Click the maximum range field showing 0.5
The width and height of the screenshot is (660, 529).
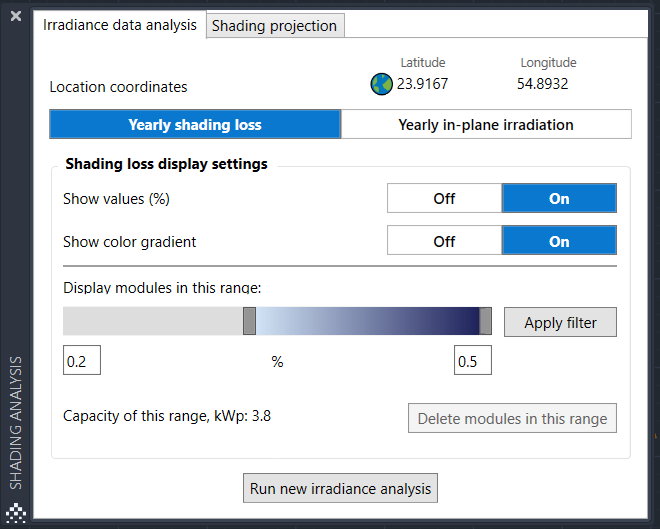pyautogui.click(x=472, y=361)
